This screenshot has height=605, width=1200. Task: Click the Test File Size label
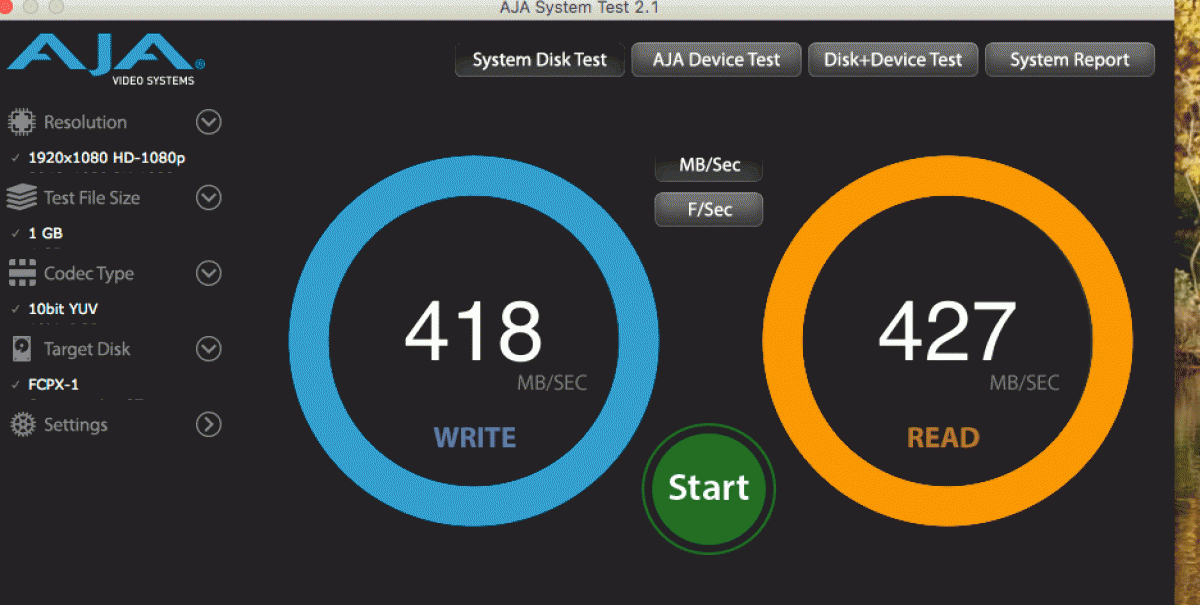coord(92,198)
